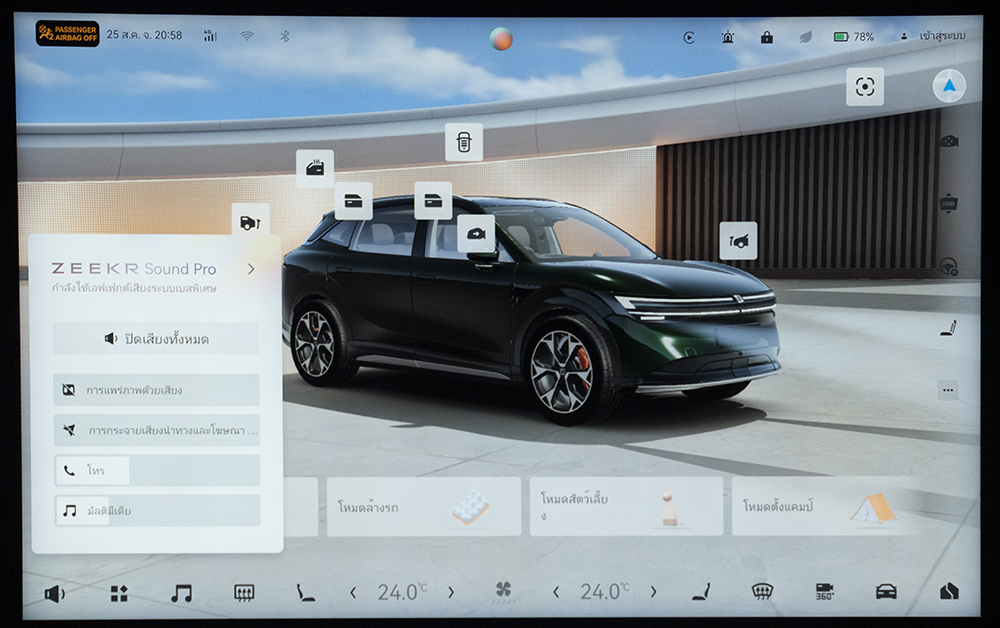The height and width of the screenshot is (628, 1000).
Task: Toggle front windshield defrost
Action: click(762, 592)
